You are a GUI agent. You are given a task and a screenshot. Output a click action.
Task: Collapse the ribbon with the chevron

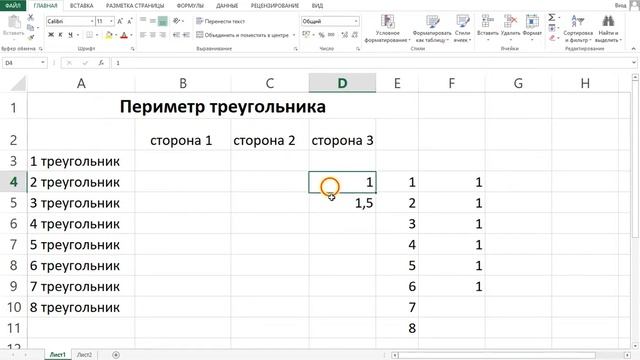[x=633, y=49]
